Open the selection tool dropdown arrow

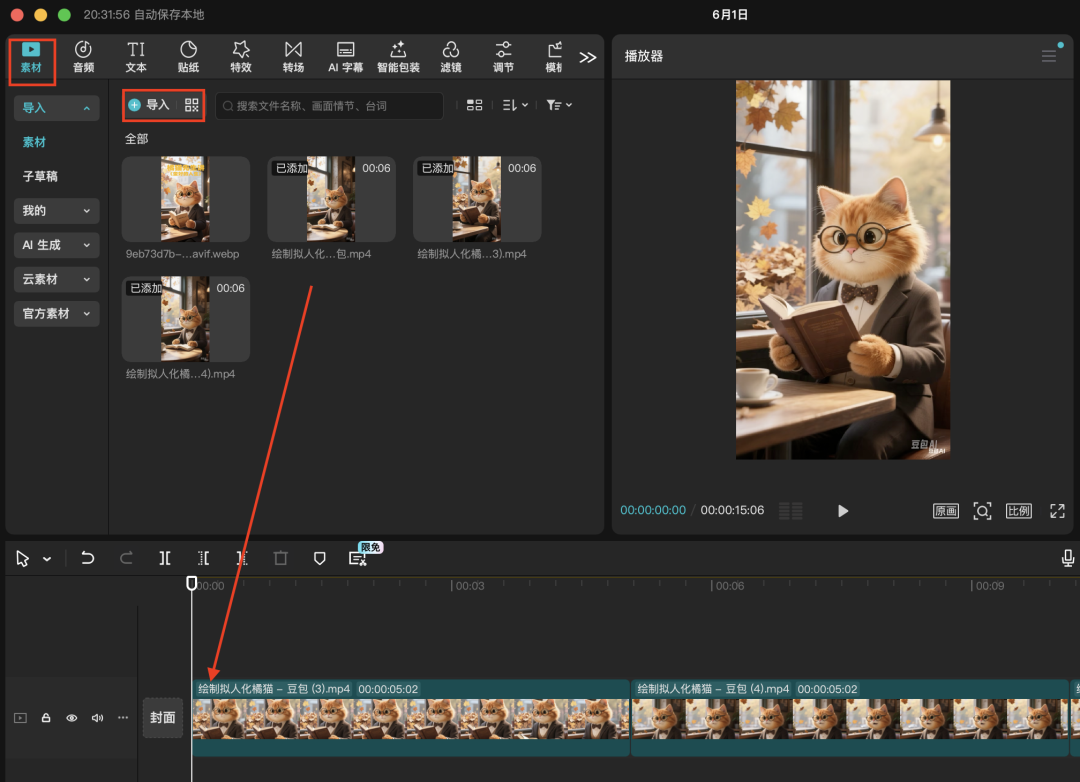pos(47,559)
